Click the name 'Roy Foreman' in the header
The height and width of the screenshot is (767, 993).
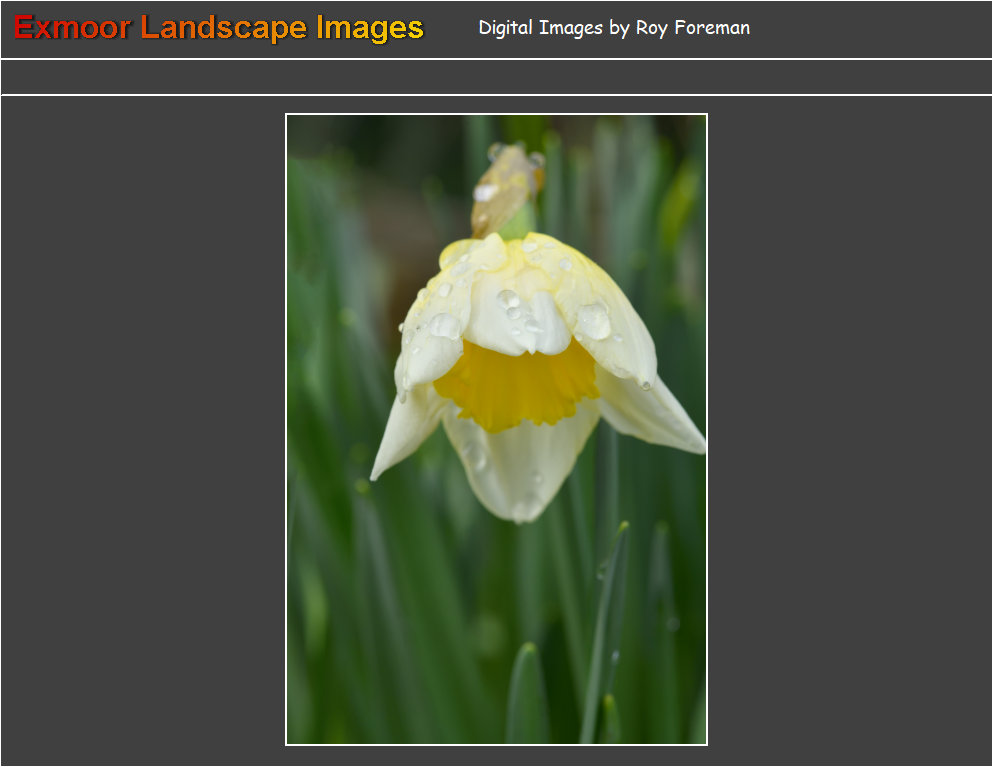click(x=692, y=28)
